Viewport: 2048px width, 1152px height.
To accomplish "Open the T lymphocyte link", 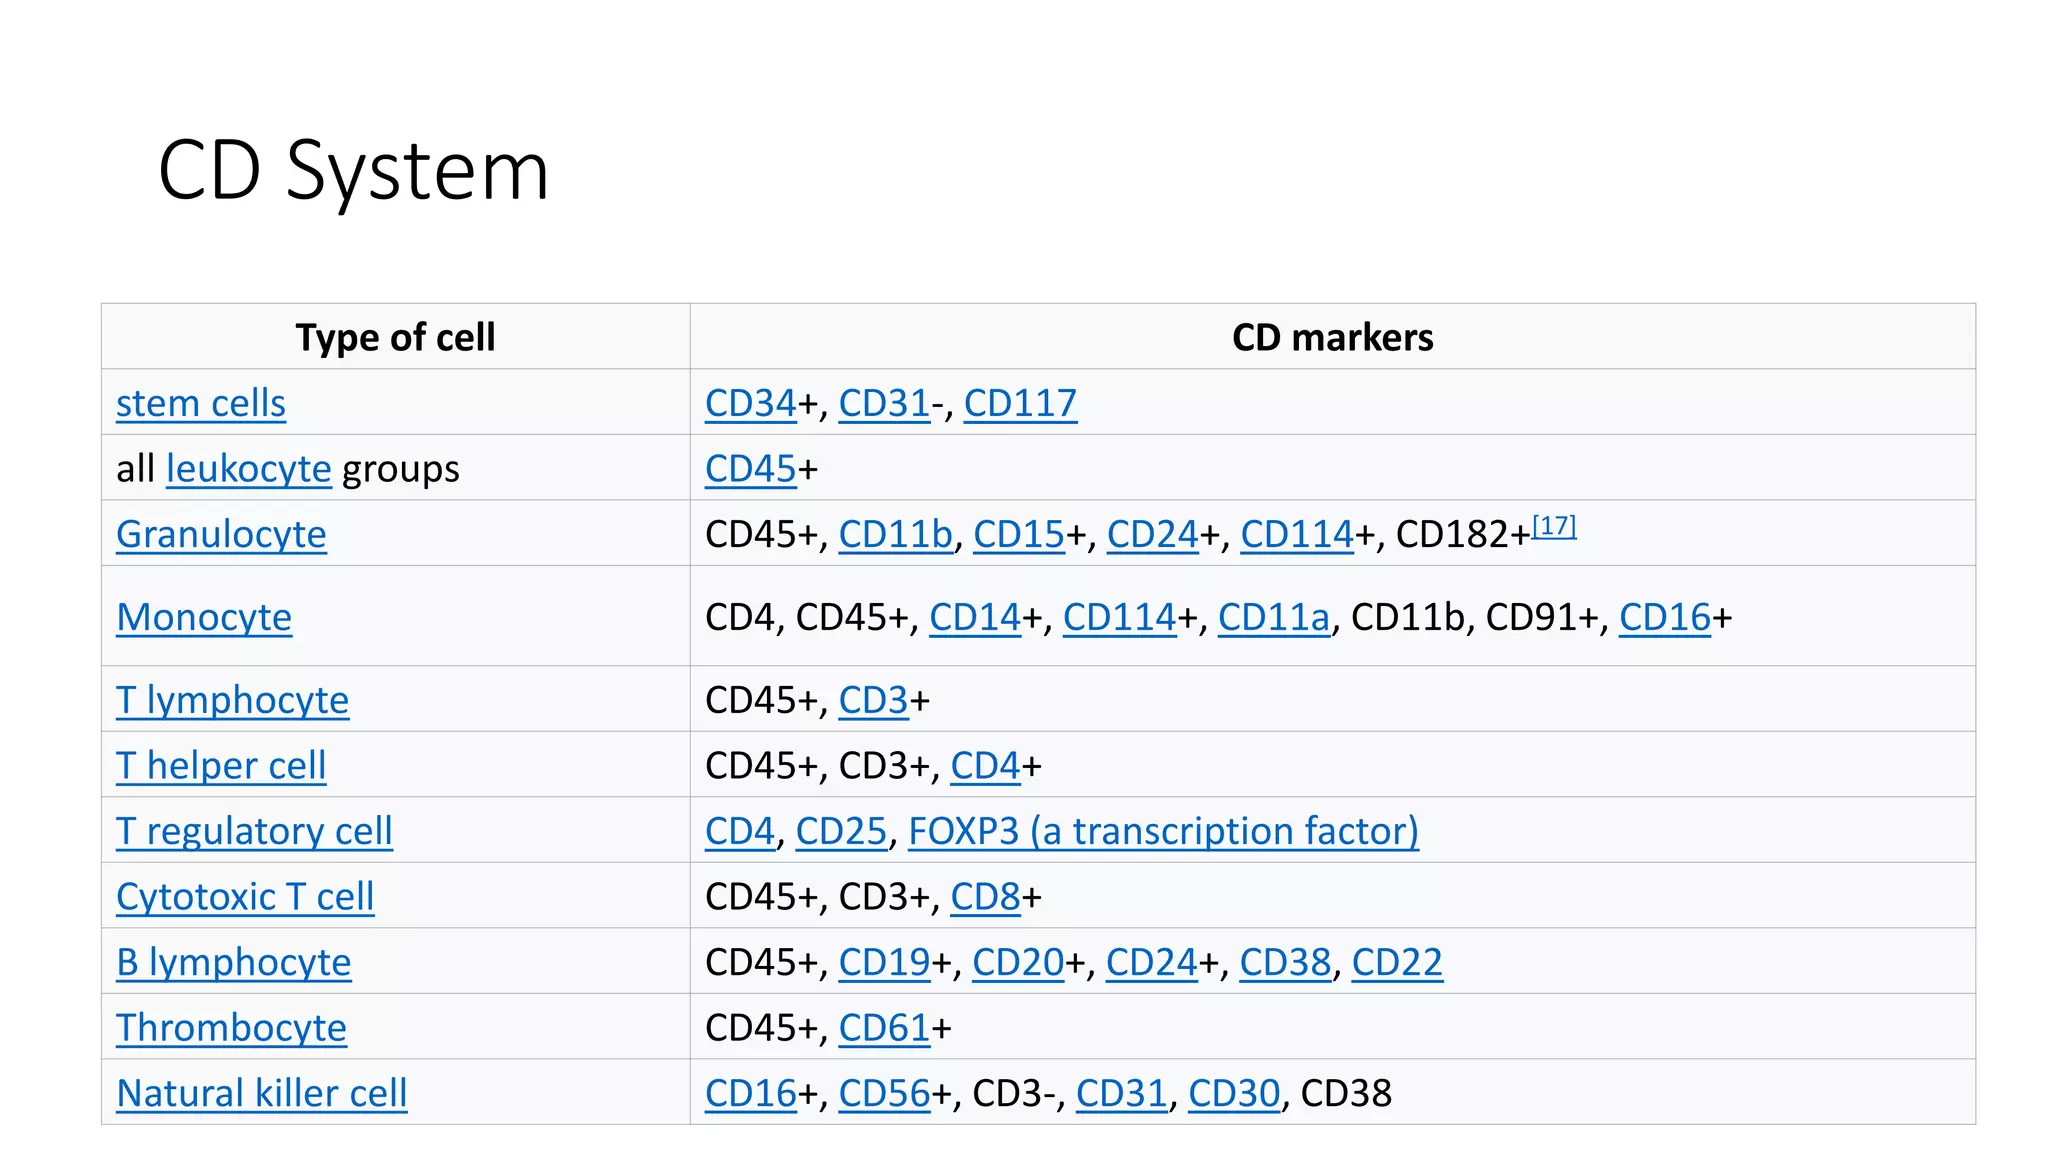I will pyautogui.click(x=232, y=700).
